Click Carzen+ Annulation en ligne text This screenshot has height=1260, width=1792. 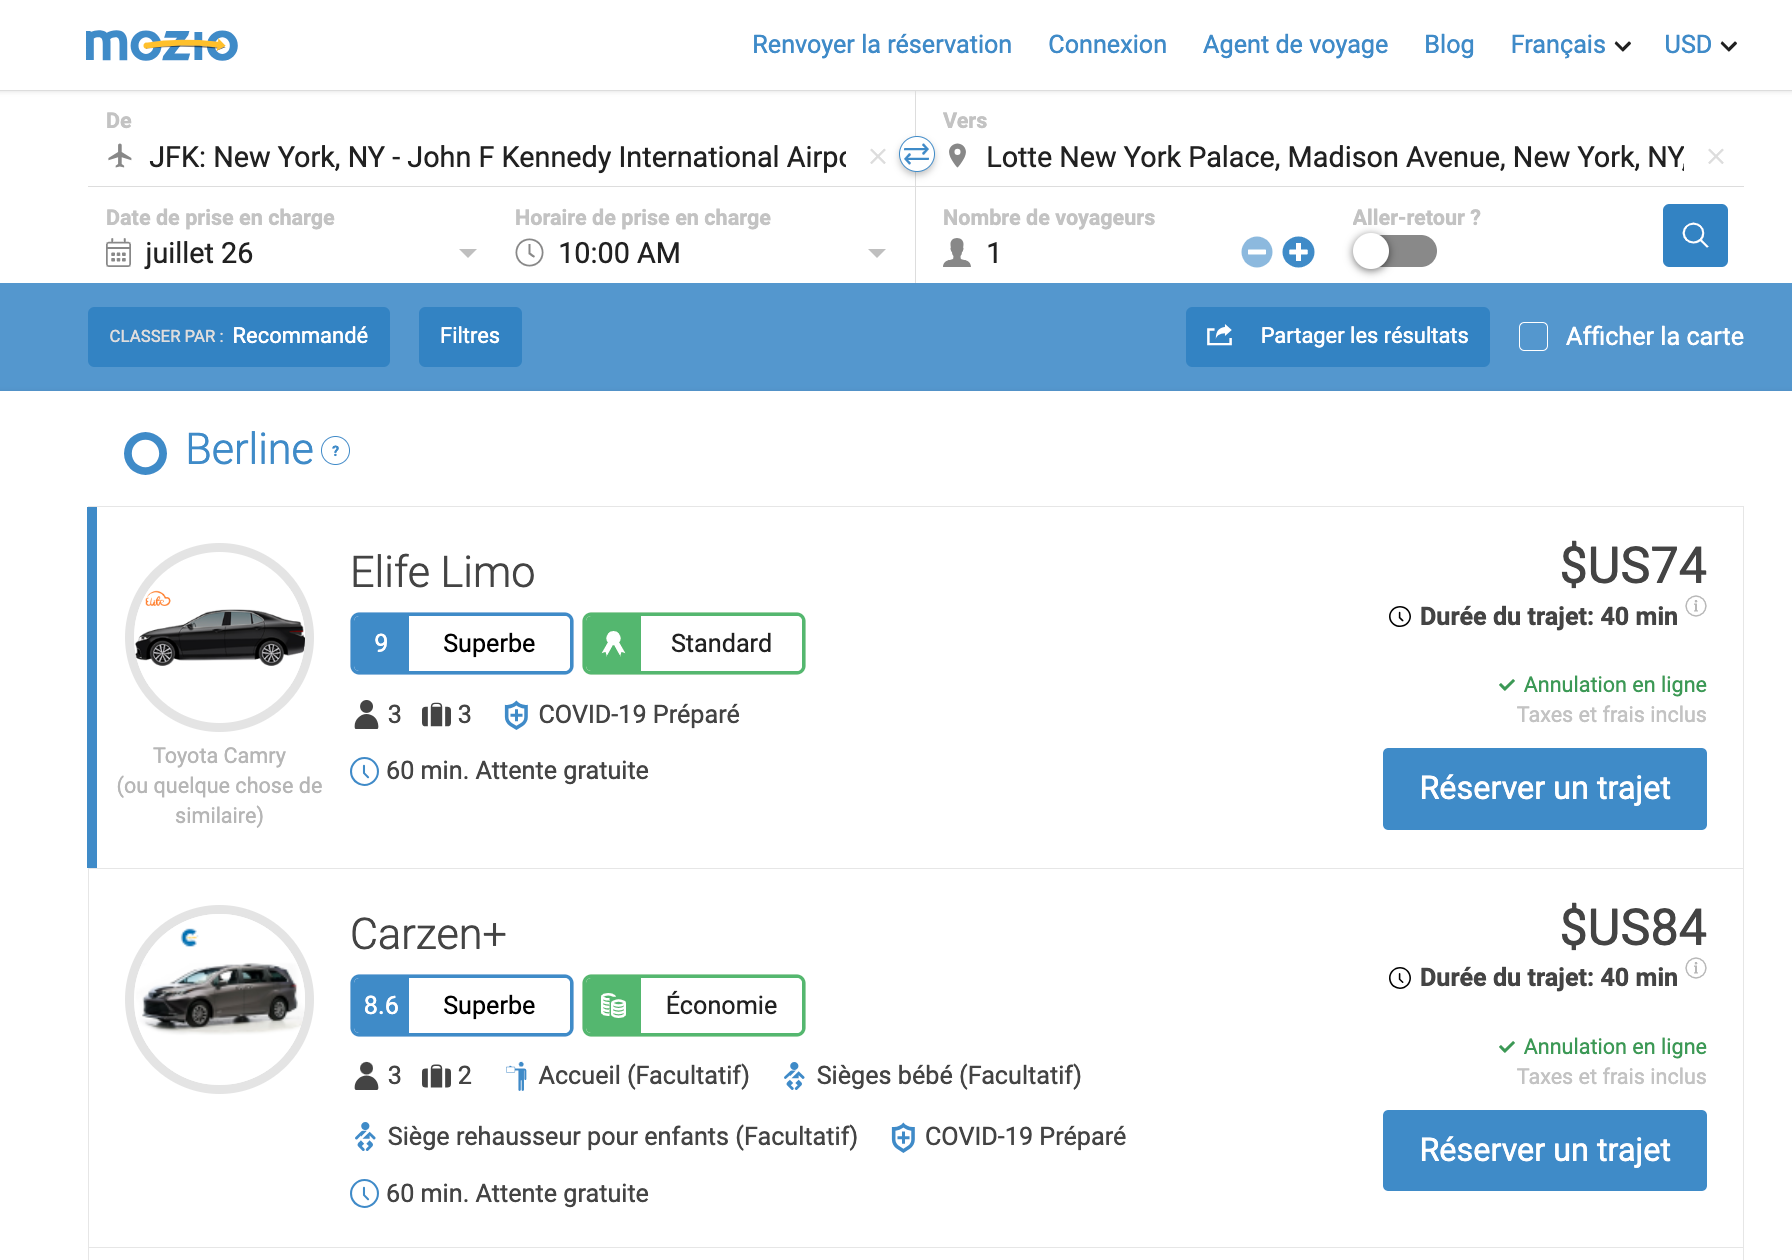coord(1615,1047)
